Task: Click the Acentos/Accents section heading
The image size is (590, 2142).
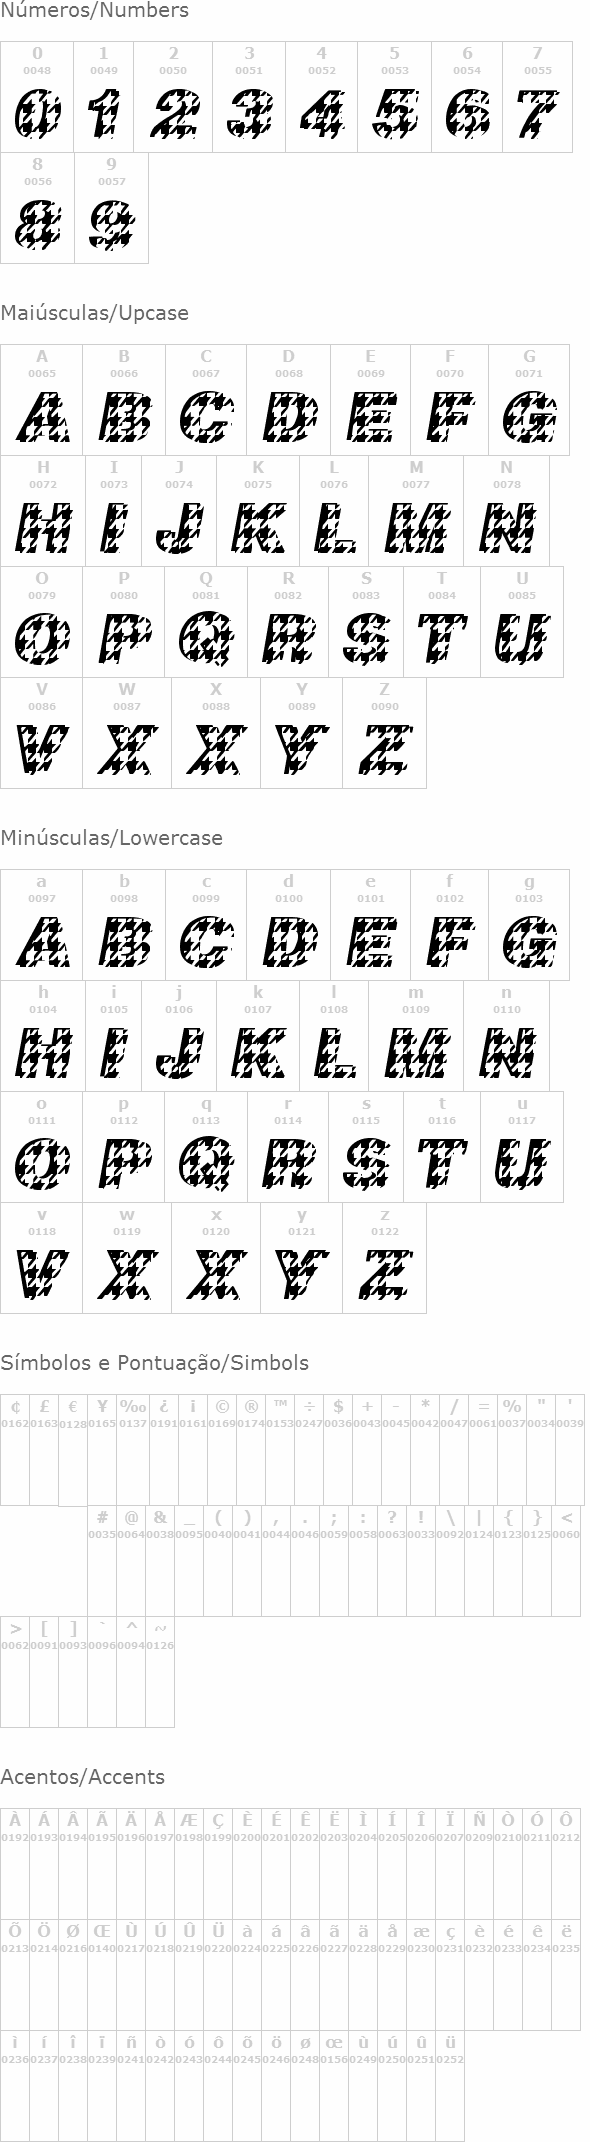Action: click(82, 1777)
